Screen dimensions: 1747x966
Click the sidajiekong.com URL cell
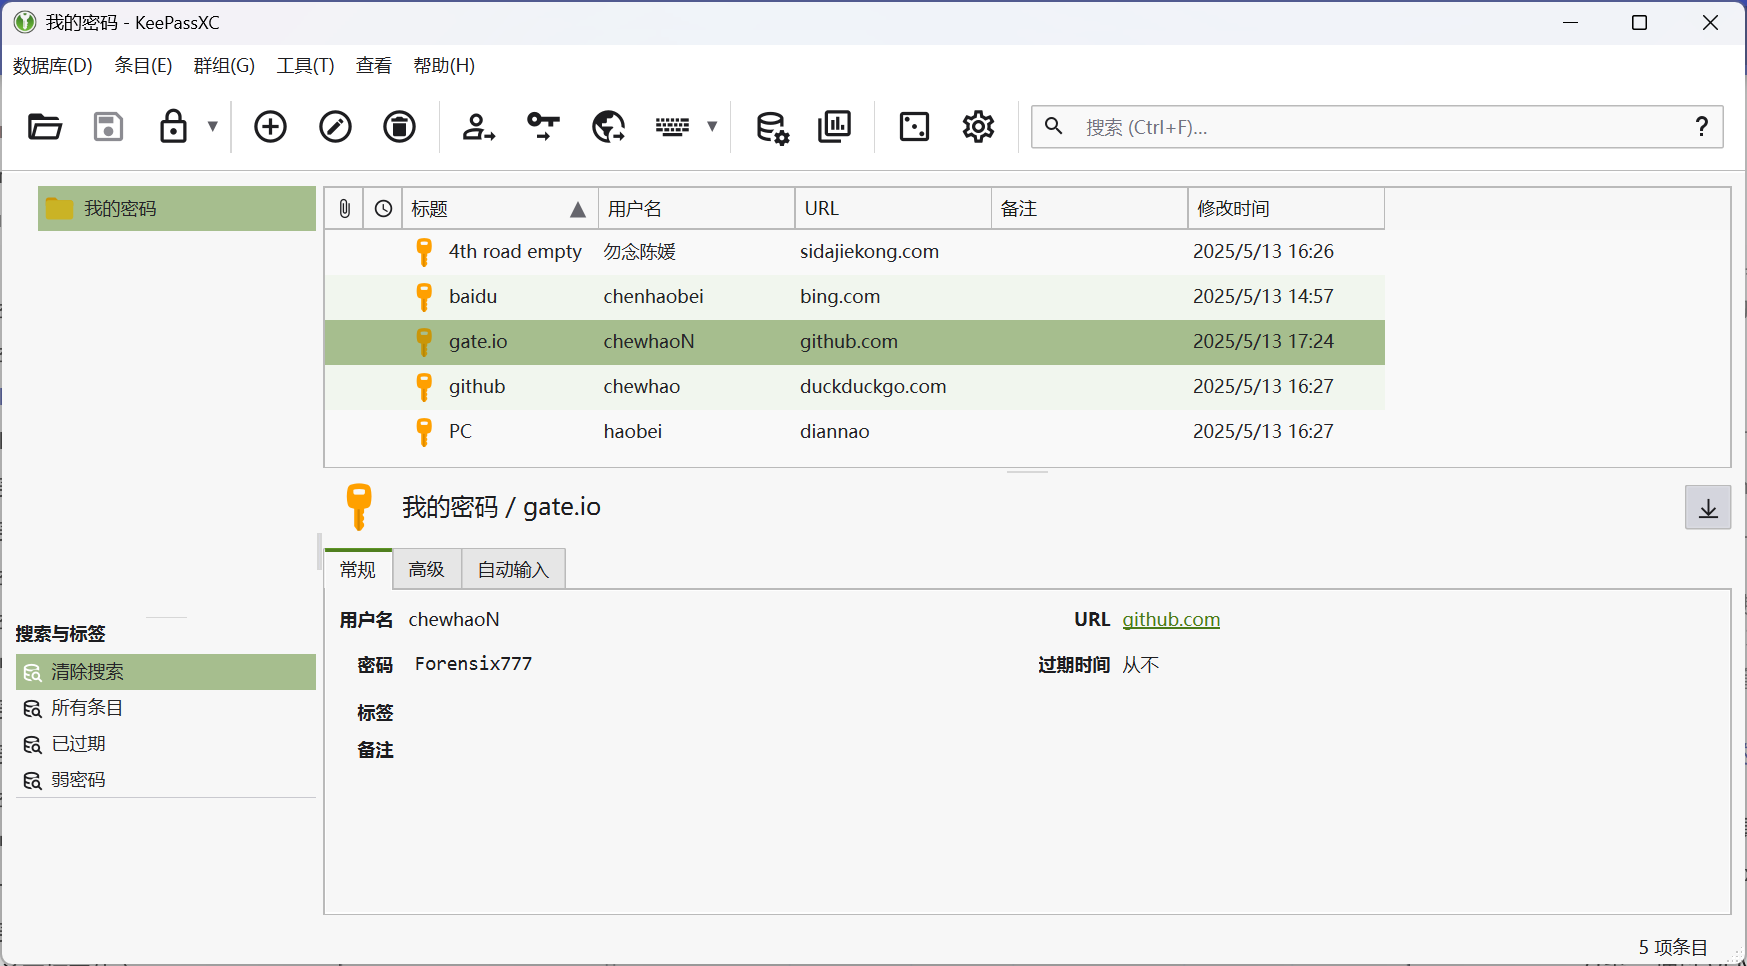click(x=869, y=252)
